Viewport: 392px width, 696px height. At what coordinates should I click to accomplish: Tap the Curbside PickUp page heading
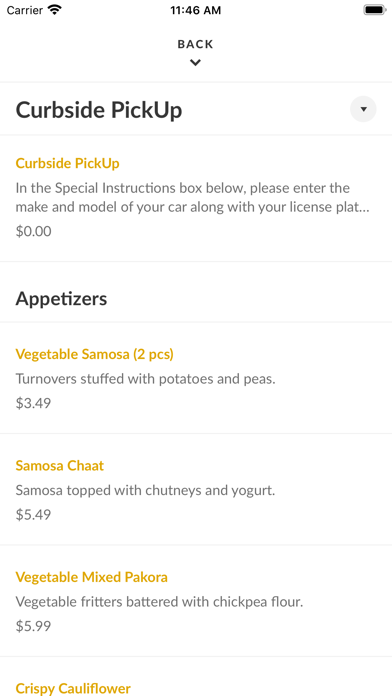coord(99,110)
